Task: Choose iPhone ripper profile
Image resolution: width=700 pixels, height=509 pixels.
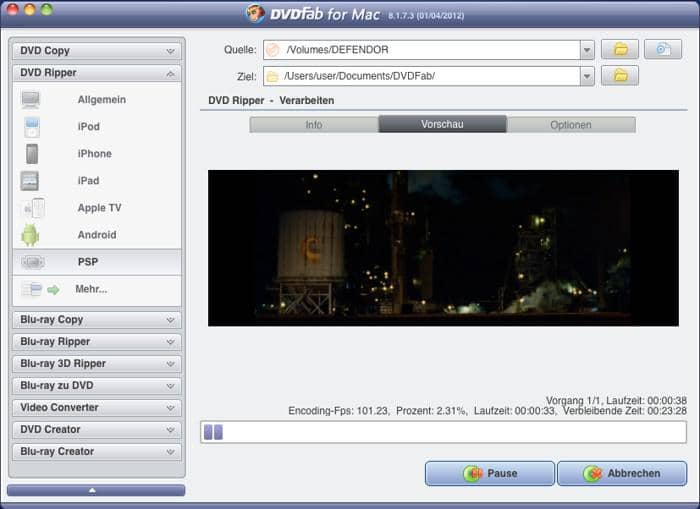Action: 95,154
